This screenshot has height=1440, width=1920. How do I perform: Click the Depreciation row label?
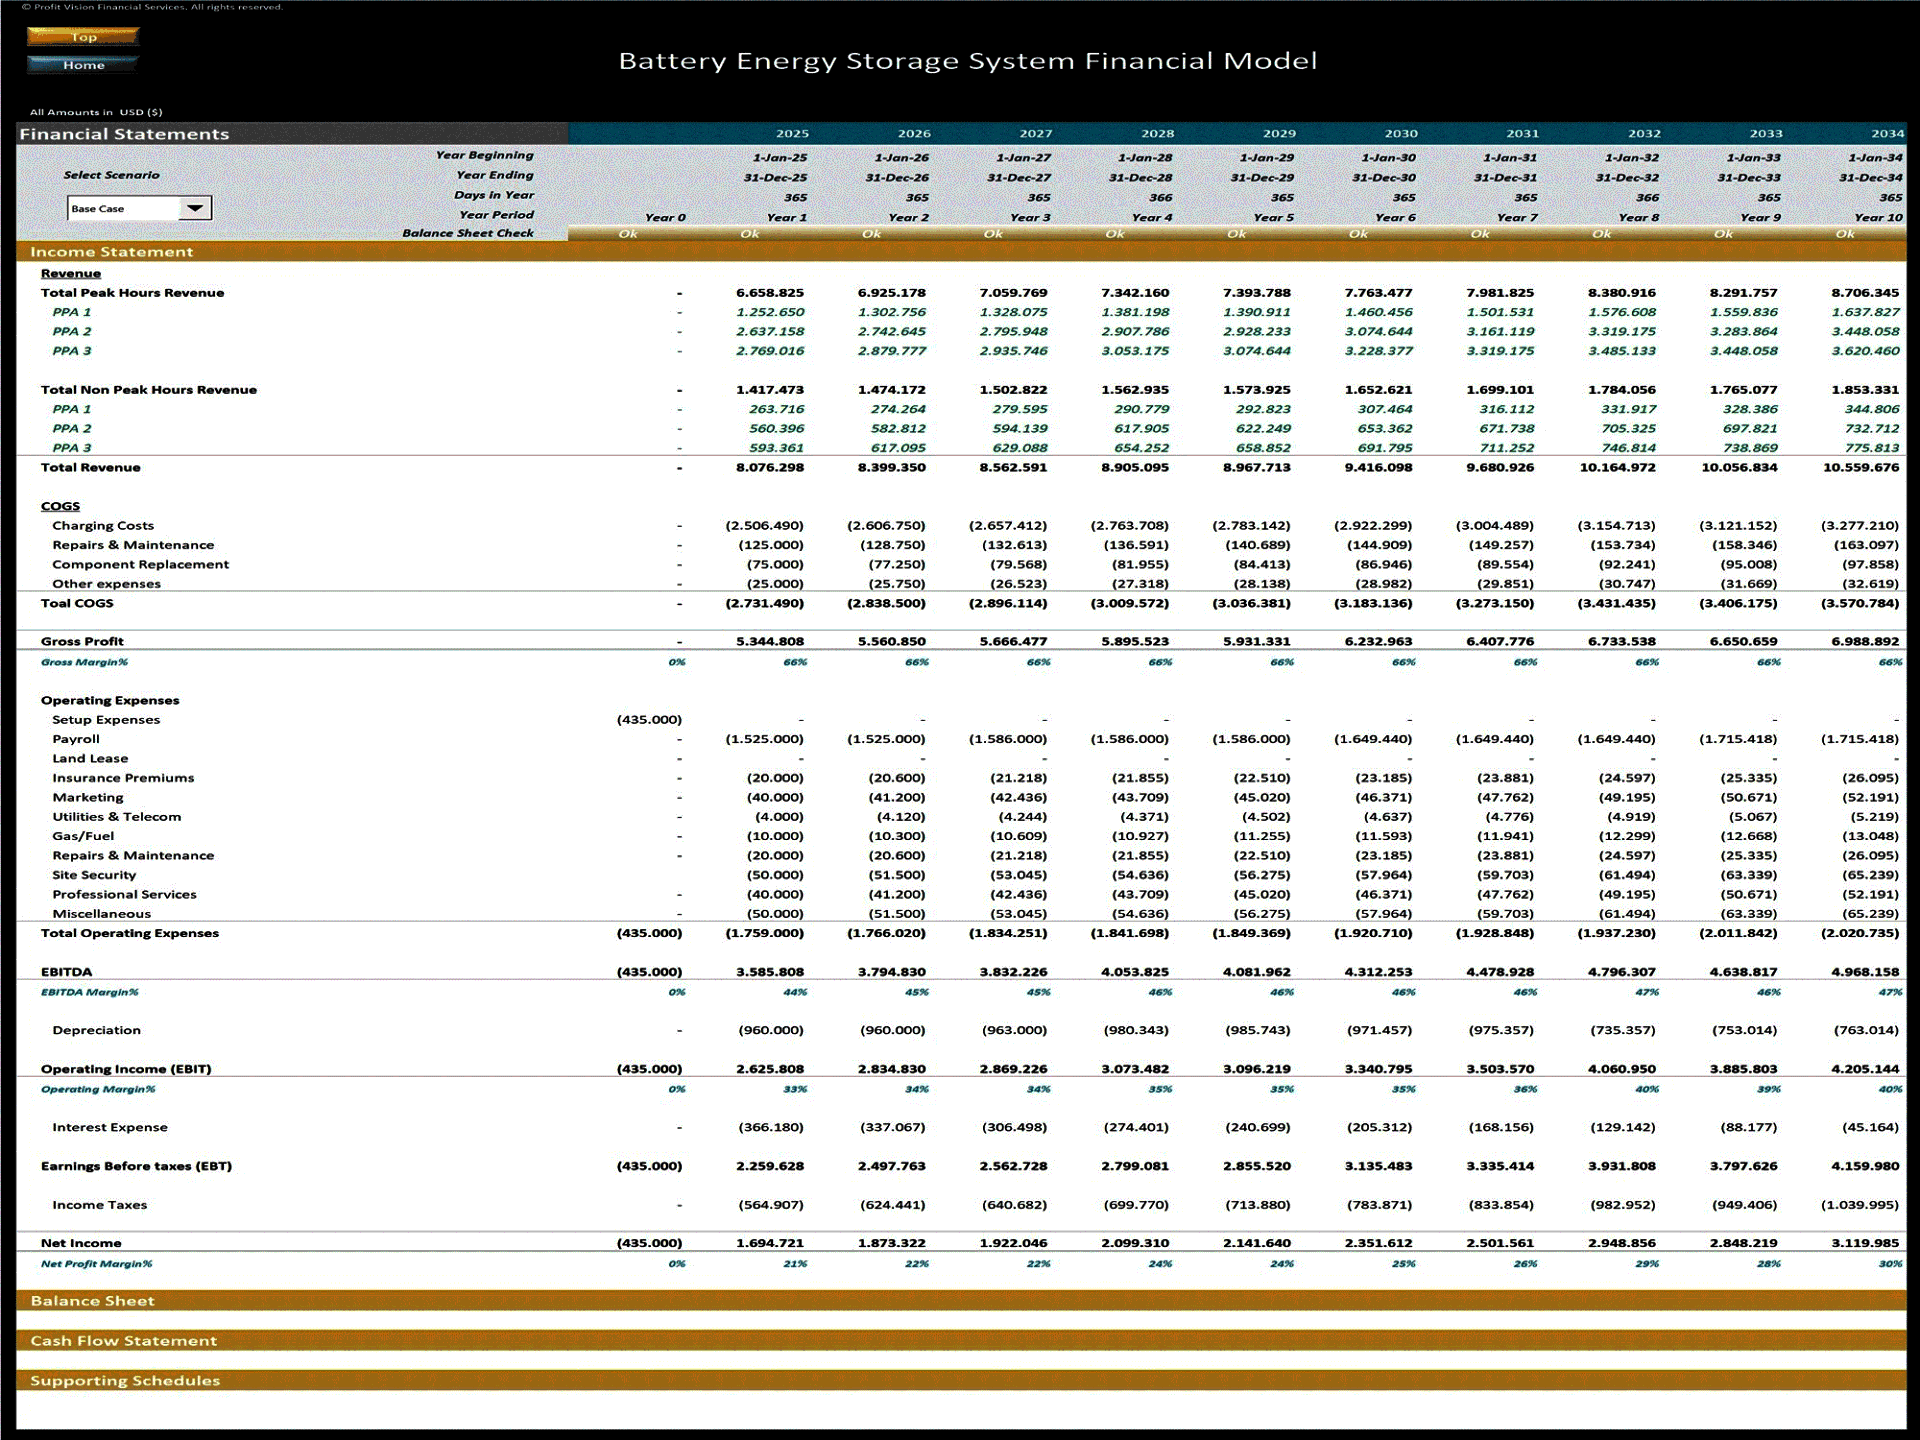(96, 1030)
